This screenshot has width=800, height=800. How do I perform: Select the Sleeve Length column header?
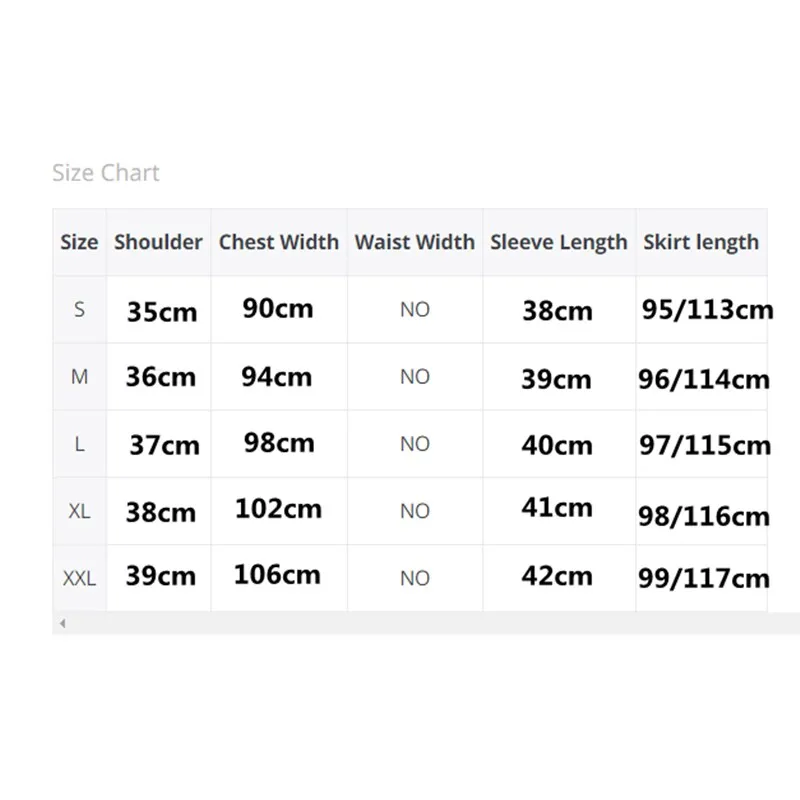(x=558, y=242)
